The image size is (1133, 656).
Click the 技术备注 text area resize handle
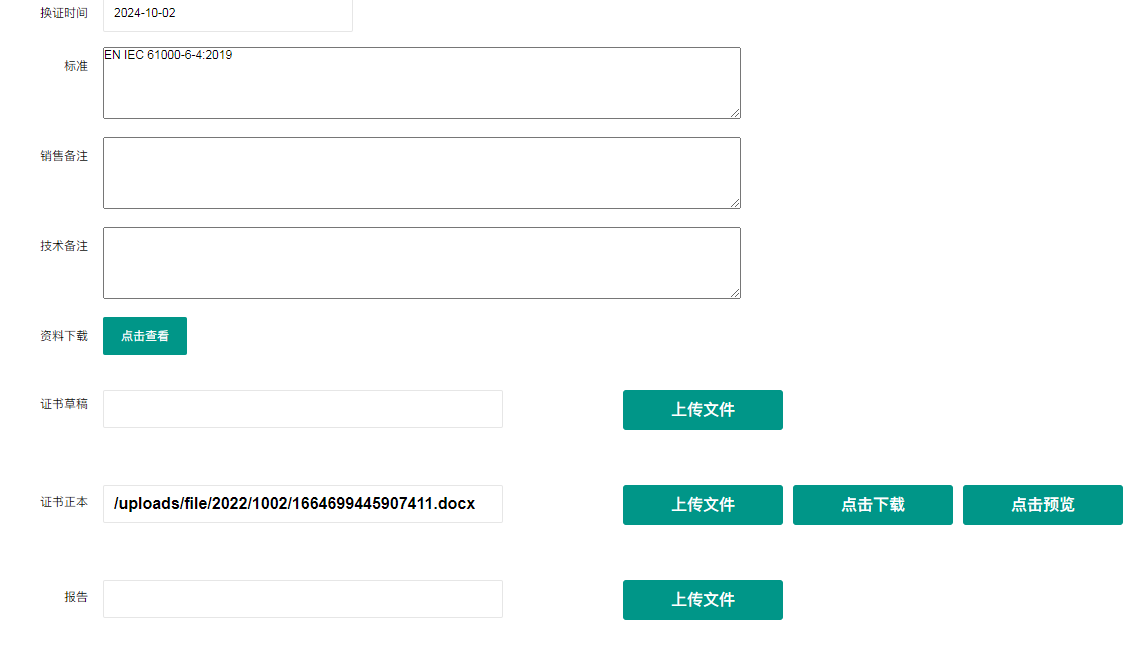pyautogui.click(x=735, y=293)
